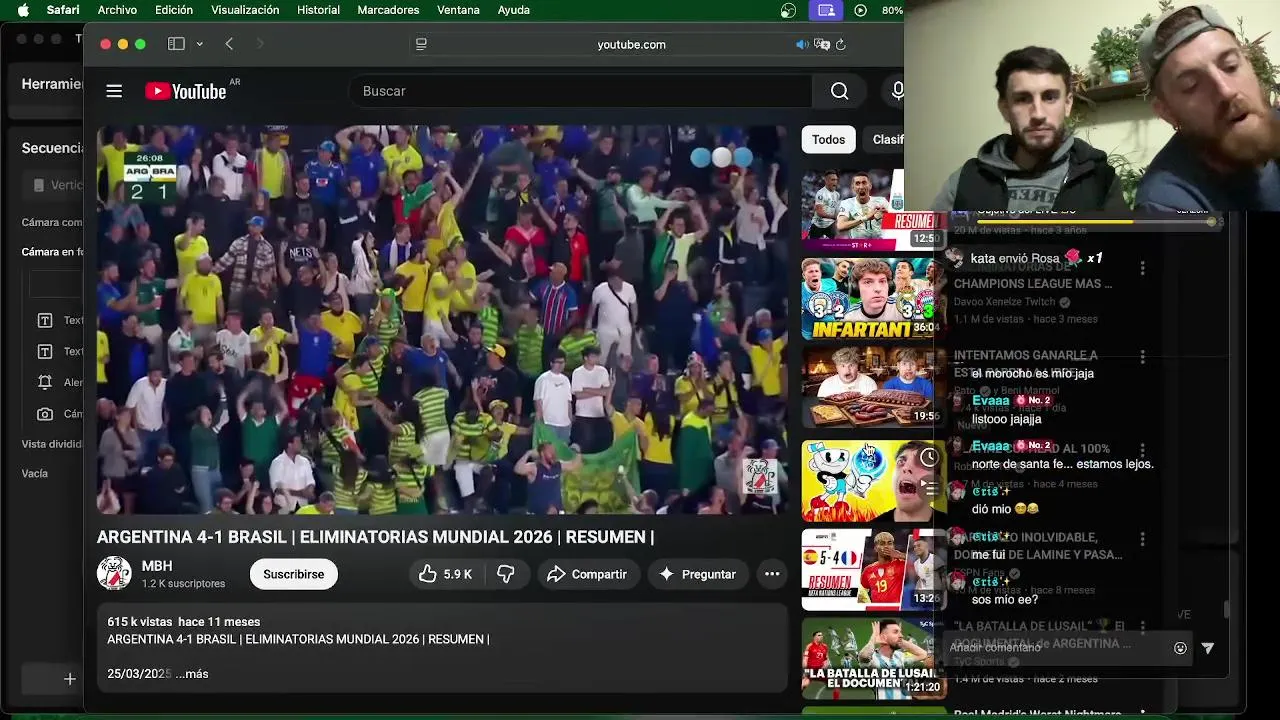Expand description with '...más'
This screenshot has height=720, width=1280.
pyautogui.click(x=191, y=674)
